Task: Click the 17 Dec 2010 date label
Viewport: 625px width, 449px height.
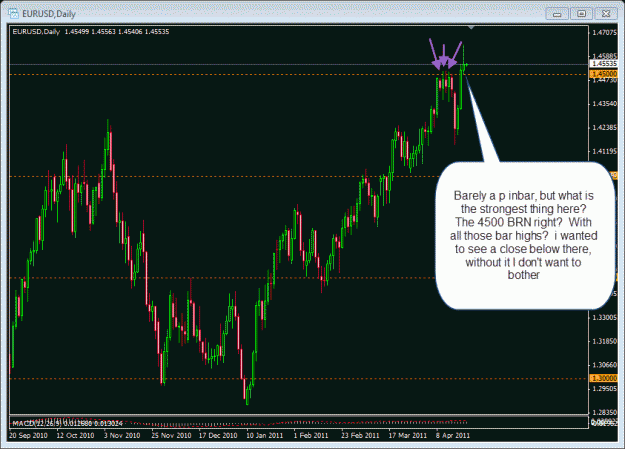Action: click(x=218, y=435)
